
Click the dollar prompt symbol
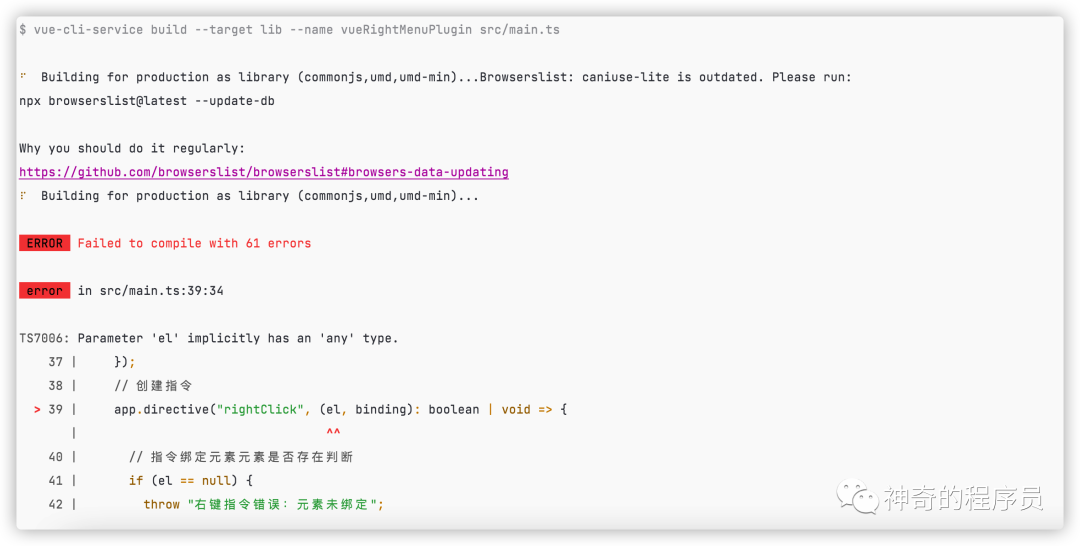coord(23,30)
